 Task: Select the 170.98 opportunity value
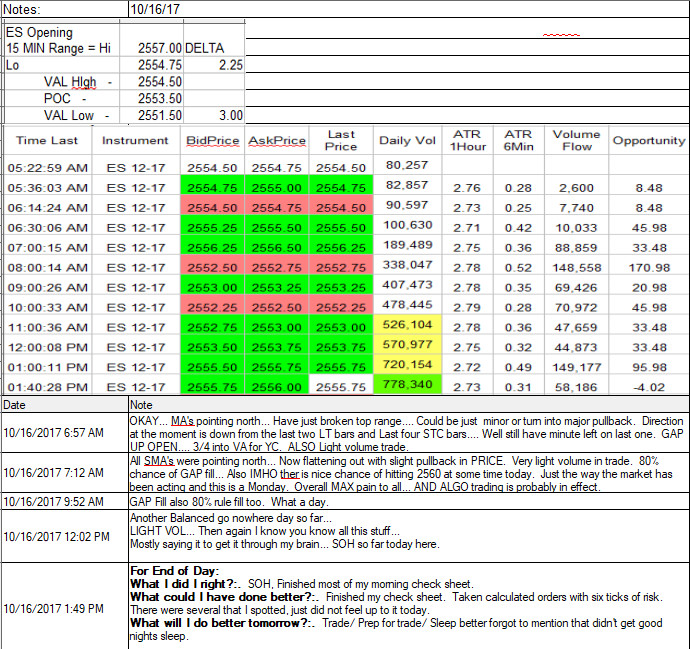[649, 268]
